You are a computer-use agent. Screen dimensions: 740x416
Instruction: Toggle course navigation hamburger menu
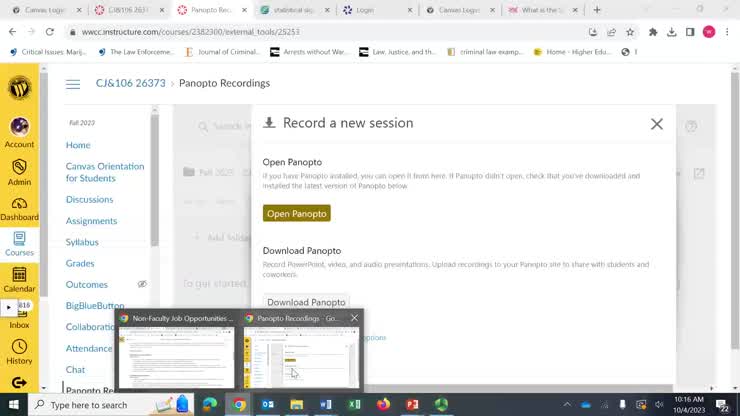pos(73,84)
